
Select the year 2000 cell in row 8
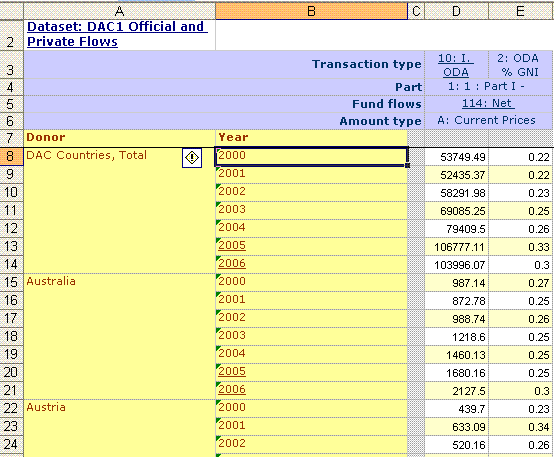311,156
